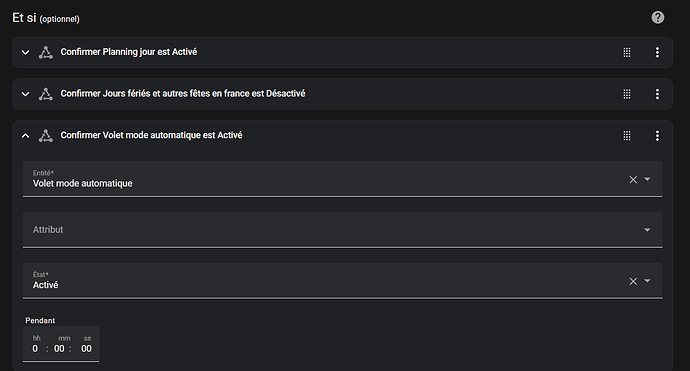Open the État dropdown arrow
The width and height of the screenshot is (690, 371).
coord(647,281)
